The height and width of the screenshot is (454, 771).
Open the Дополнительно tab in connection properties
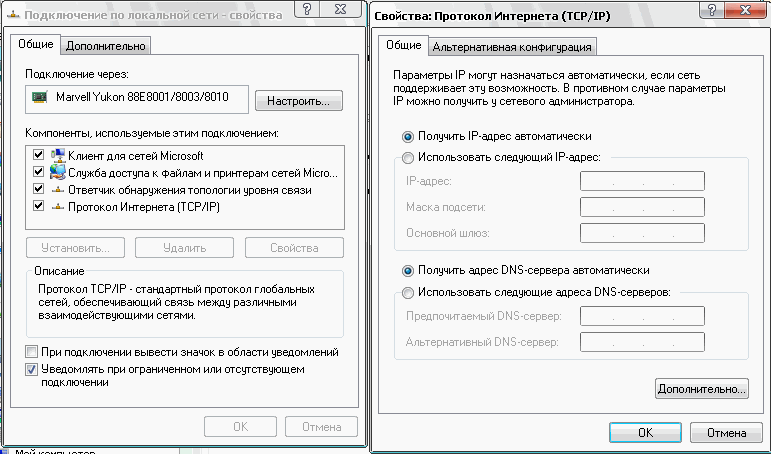106,46
